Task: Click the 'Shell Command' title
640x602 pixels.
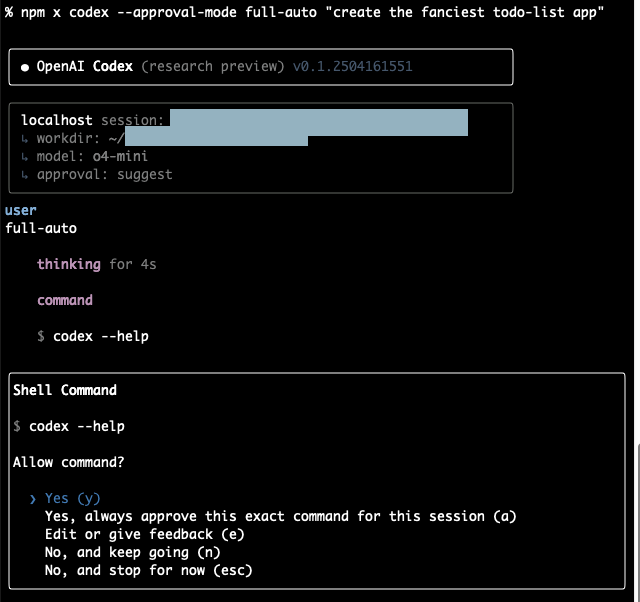Action: coord(65,390)
